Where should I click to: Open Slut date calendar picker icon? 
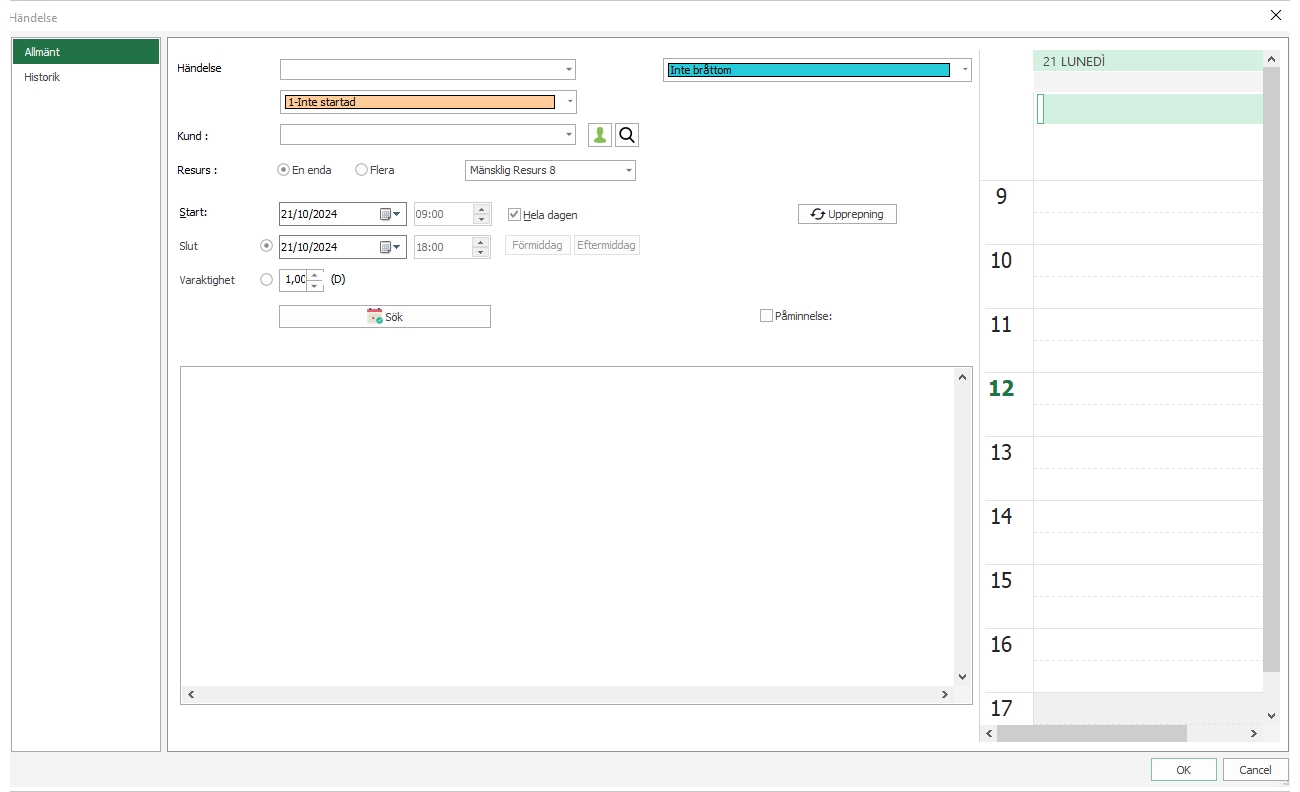coord(390,247)
